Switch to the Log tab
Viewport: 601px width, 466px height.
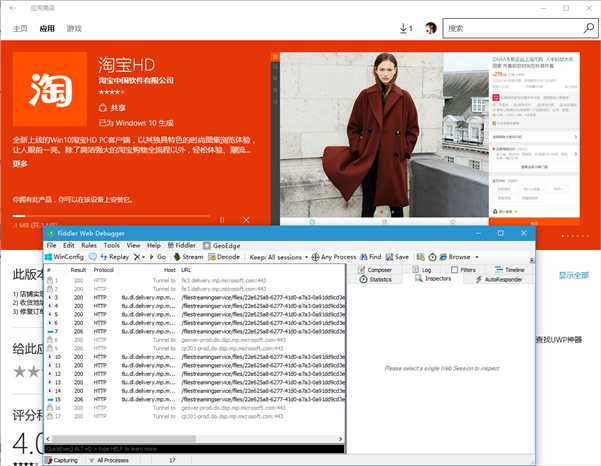(422, 270)
